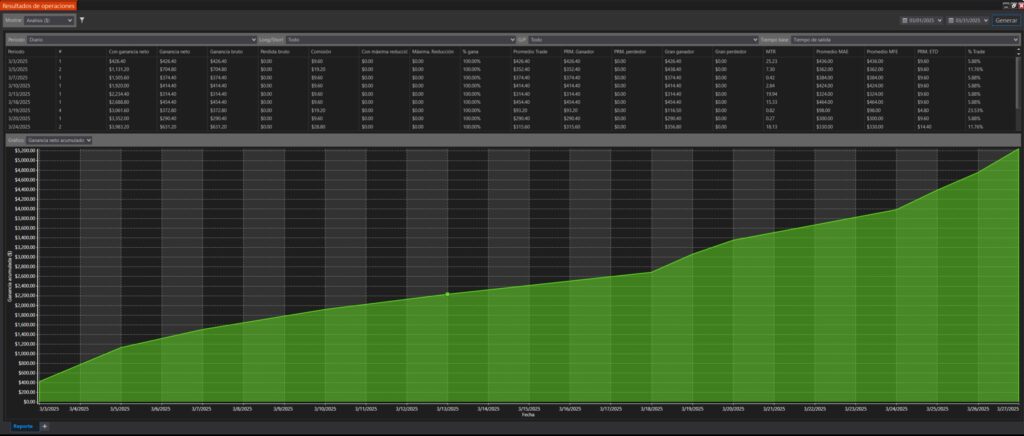Click the window restore icon at top right
The height and width of the screenshot is (436, 1024).
tap(1008, 5)
